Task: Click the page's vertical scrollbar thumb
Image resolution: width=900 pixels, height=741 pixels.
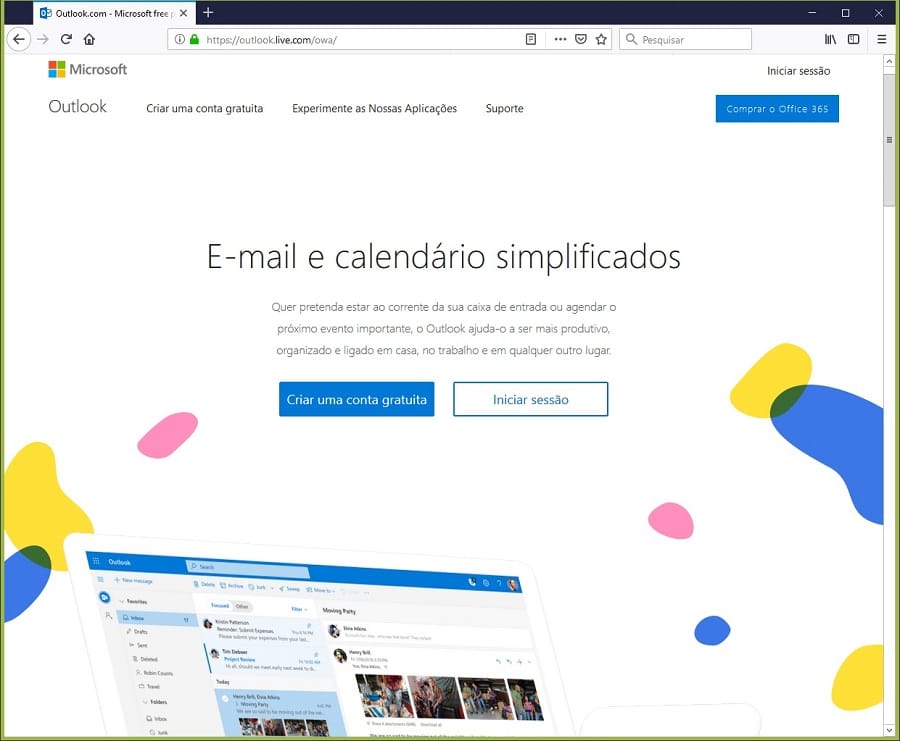Action: pos(889,140)
